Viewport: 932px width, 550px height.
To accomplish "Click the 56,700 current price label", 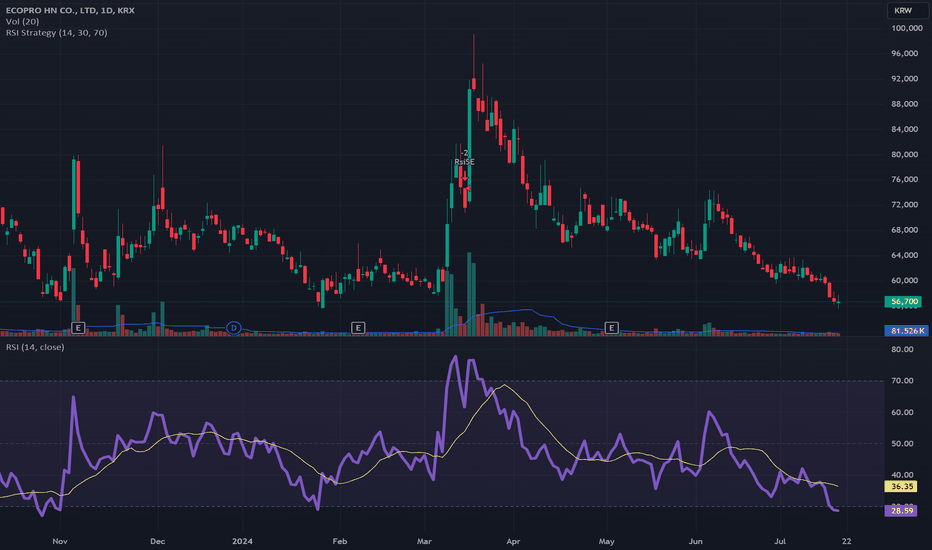I will click(903, 301).
